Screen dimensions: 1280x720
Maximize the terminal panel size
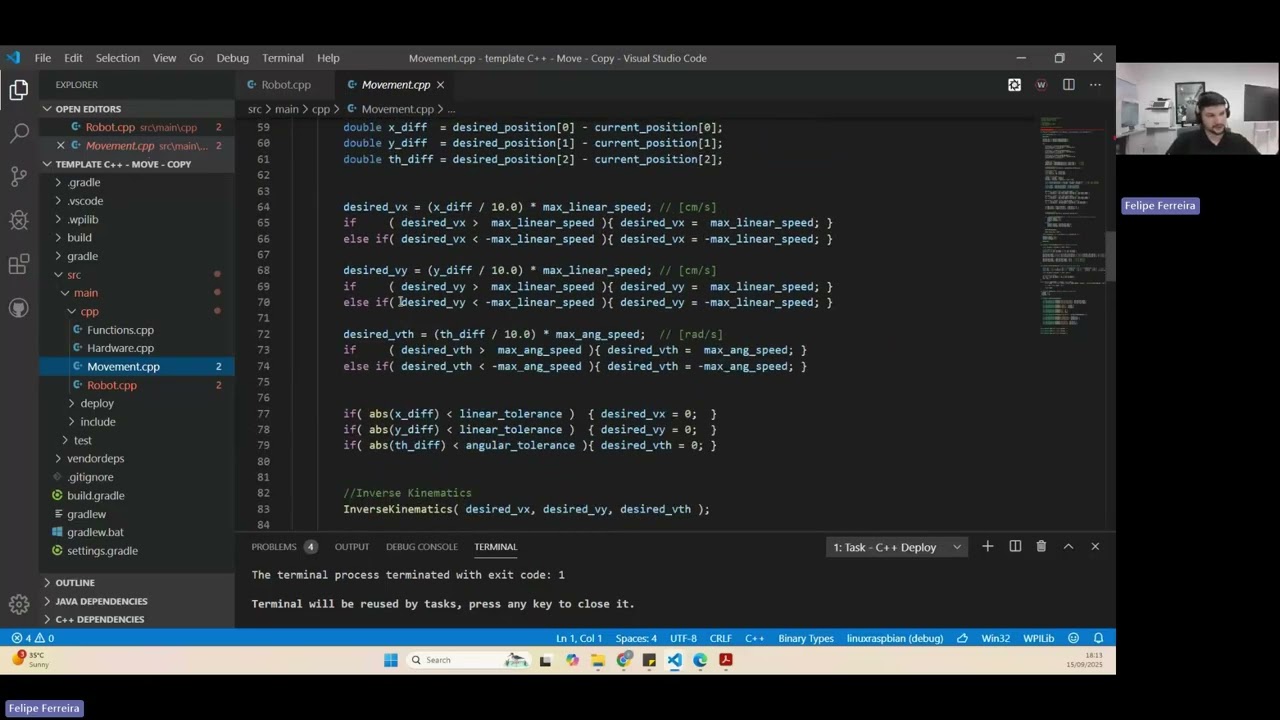[x=1068, y=546]
